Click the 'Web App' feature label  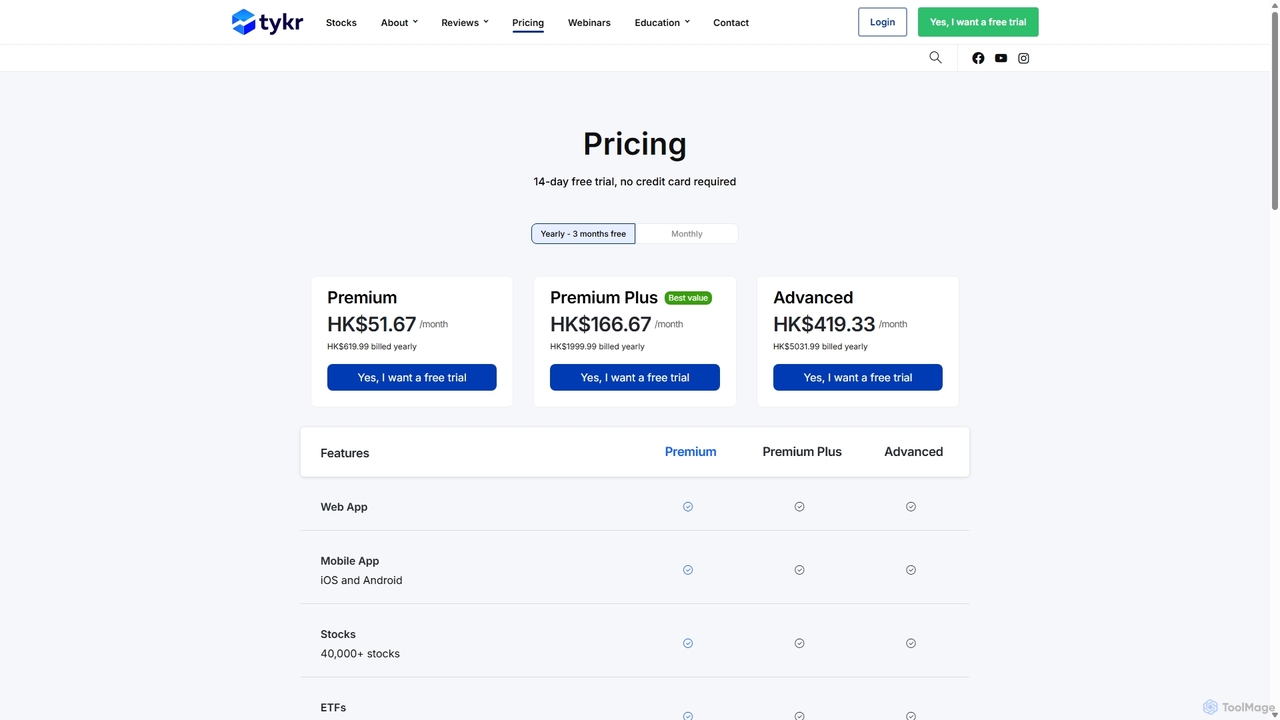coord(344,507)
